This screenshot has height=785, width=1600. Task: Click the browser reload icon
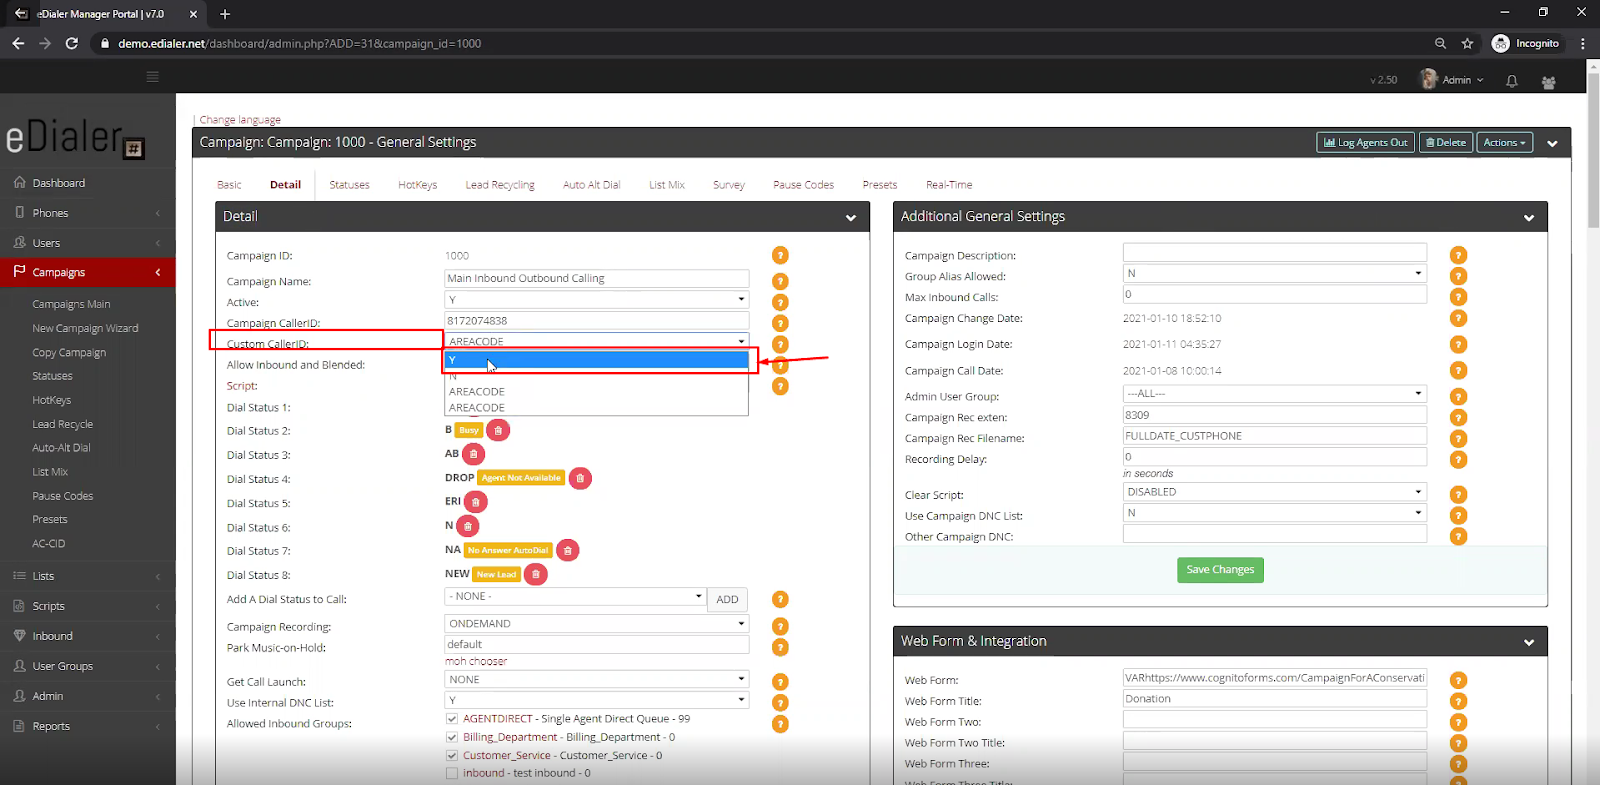pyautogui.click(x=72, y=43)
